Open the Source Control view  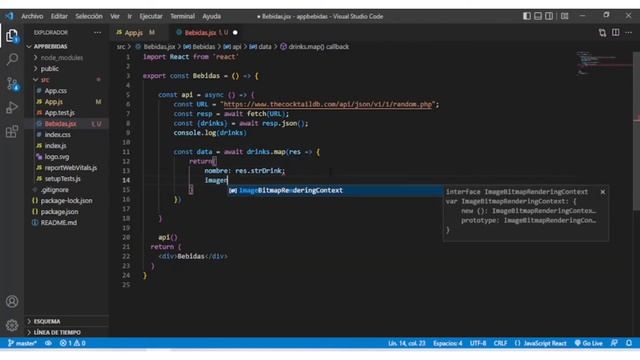12,84
